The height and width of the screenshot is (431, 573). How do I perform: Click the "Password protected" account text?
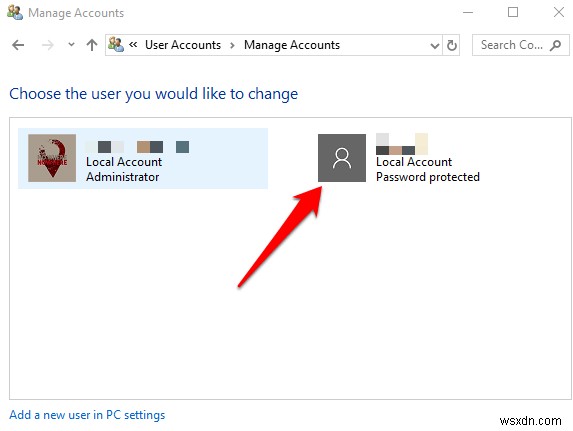tap(428, 177)
